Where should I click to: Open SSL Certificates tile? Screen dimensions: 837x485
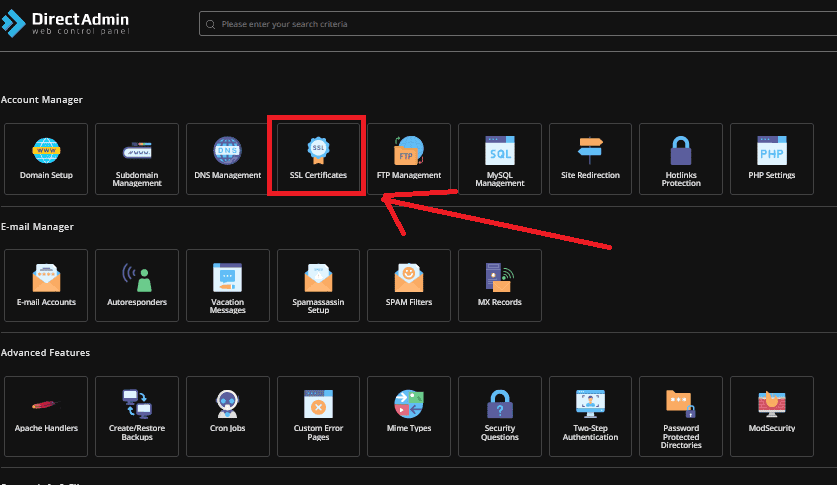pyautogui.click(x=318, y=159)
